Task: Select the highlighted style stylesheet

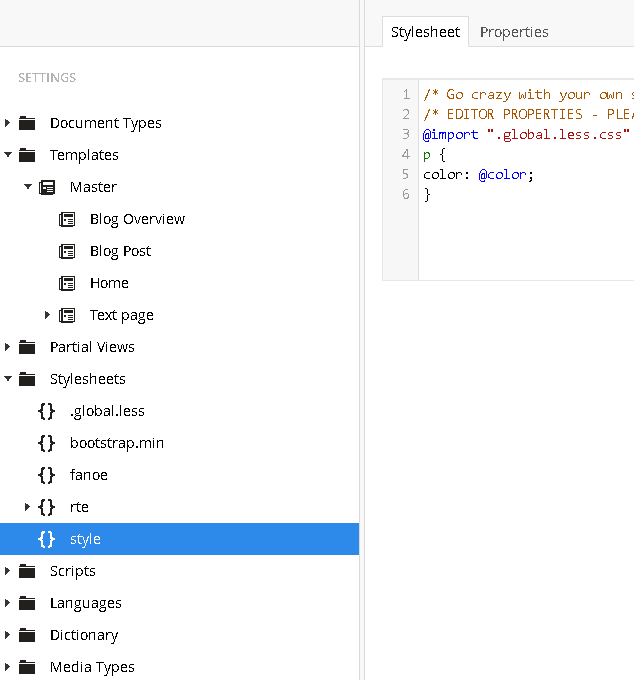Action: [180, 539]
